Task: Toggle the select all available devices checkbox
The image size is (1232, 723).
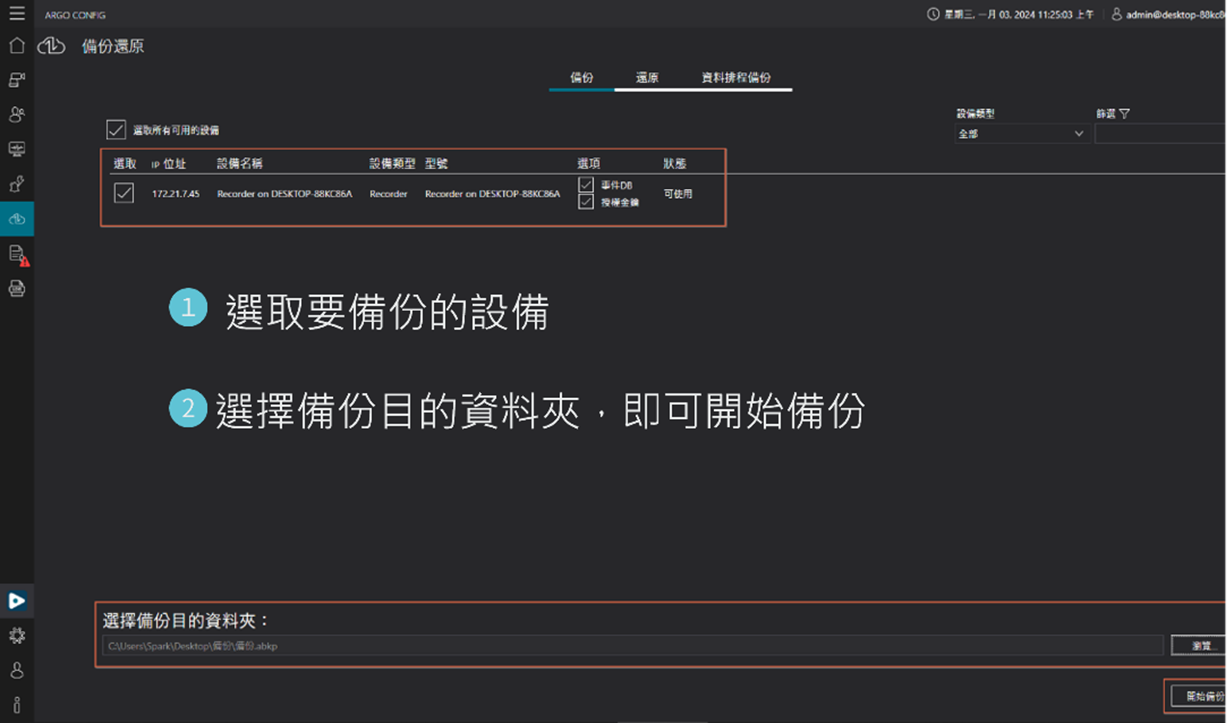Action: pyautogui.click(x=116, y=130)
